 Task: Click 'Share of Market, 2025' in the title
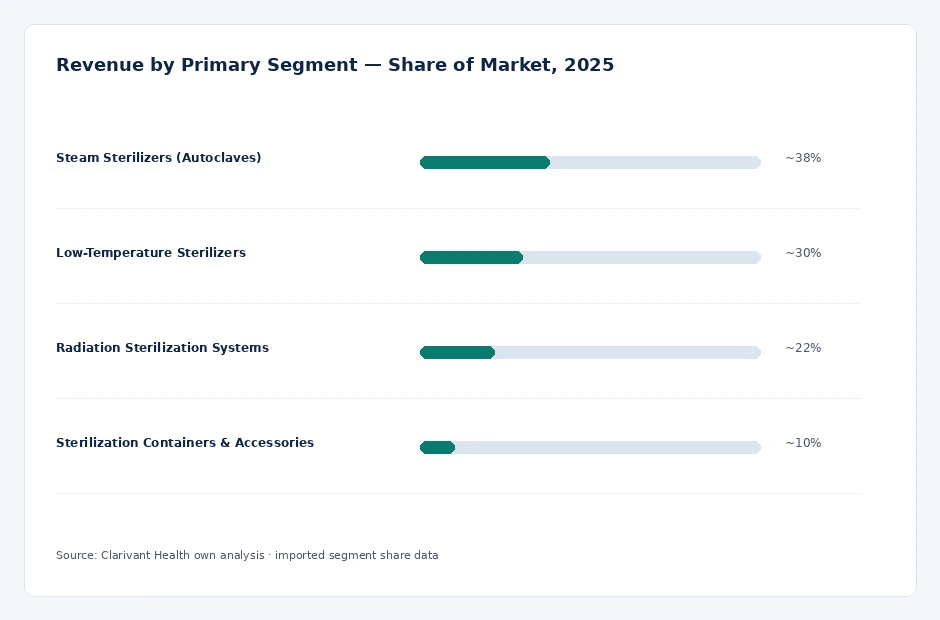[x=501, y=65]
